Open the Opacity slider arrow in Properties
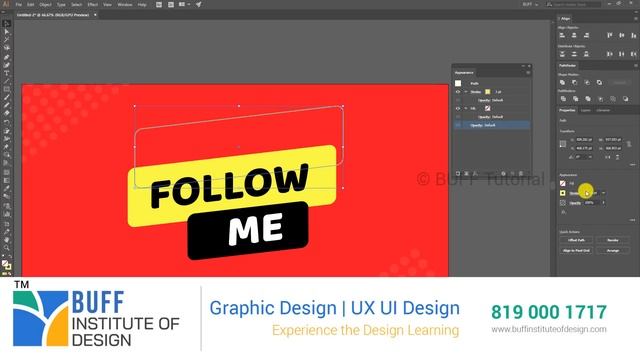The width and height of the screenshot is (640, 360). coord(603,202)
